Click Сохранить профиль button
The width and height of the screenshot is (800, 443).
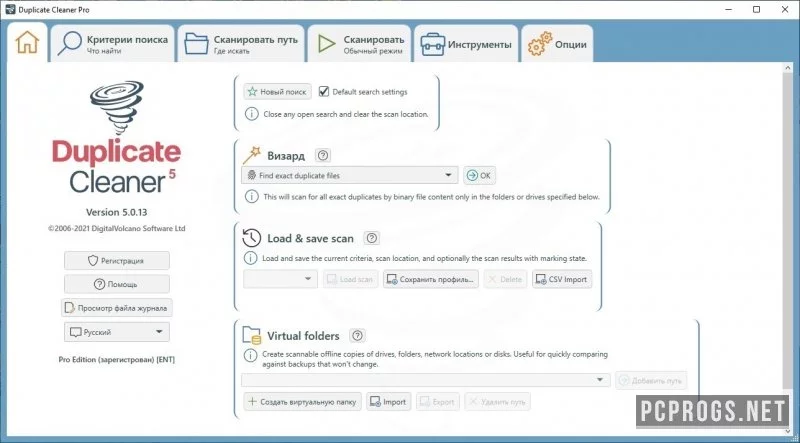pyautogui.click(x=431, y=279)
